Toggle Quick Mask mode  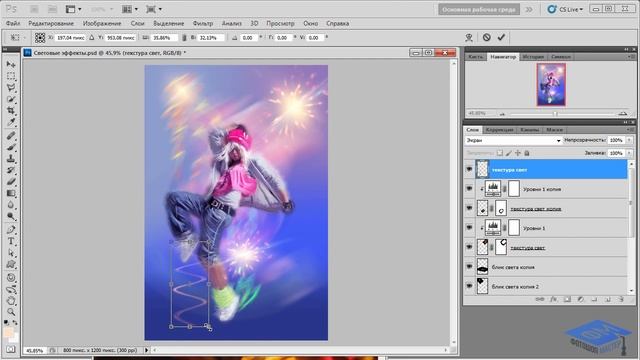coord(11,350)
